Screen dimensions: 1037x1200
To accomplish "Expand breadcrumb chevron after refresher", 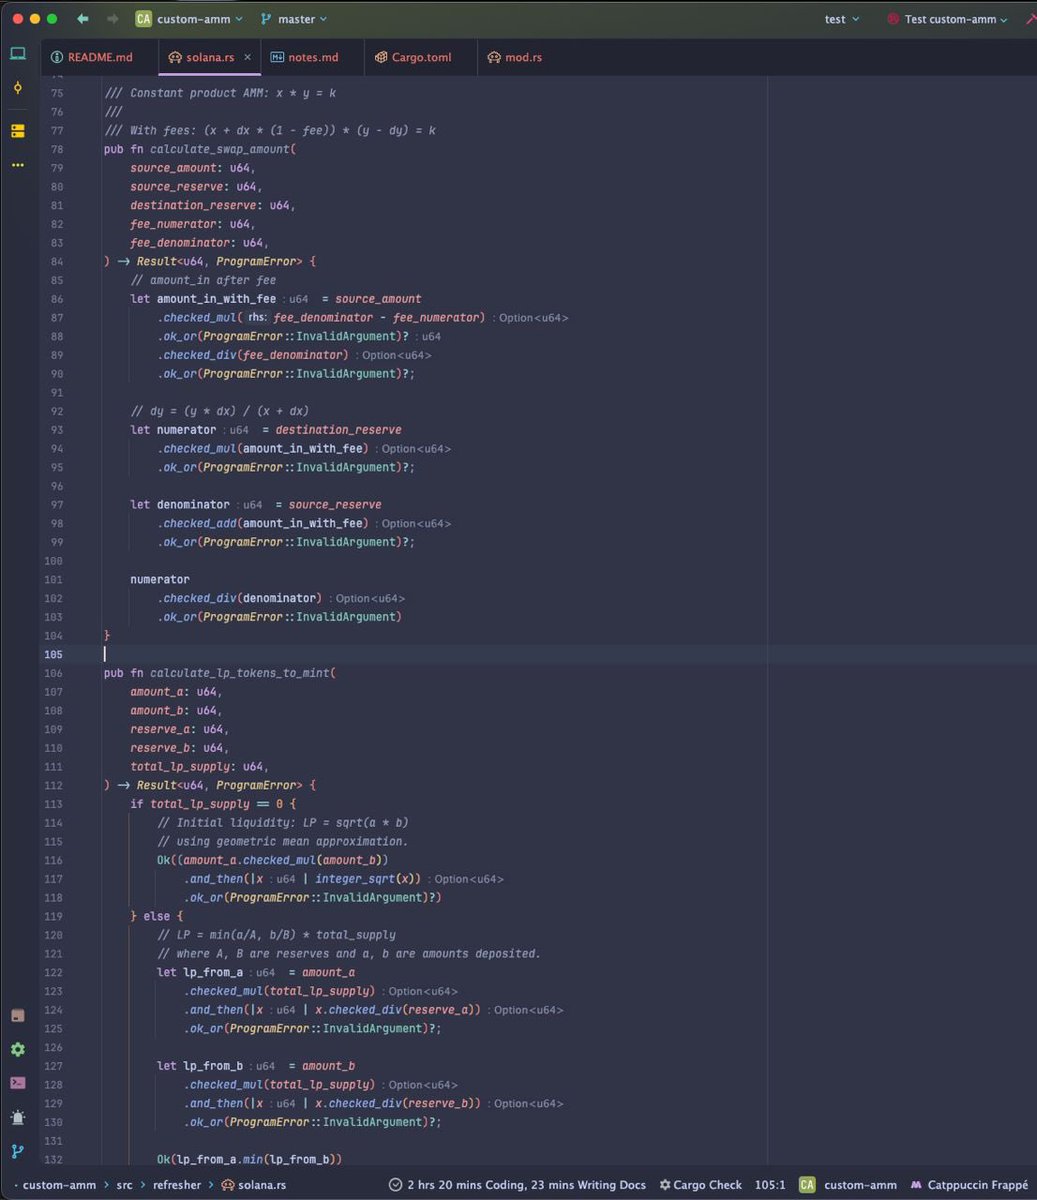I will pos(210,1185).
